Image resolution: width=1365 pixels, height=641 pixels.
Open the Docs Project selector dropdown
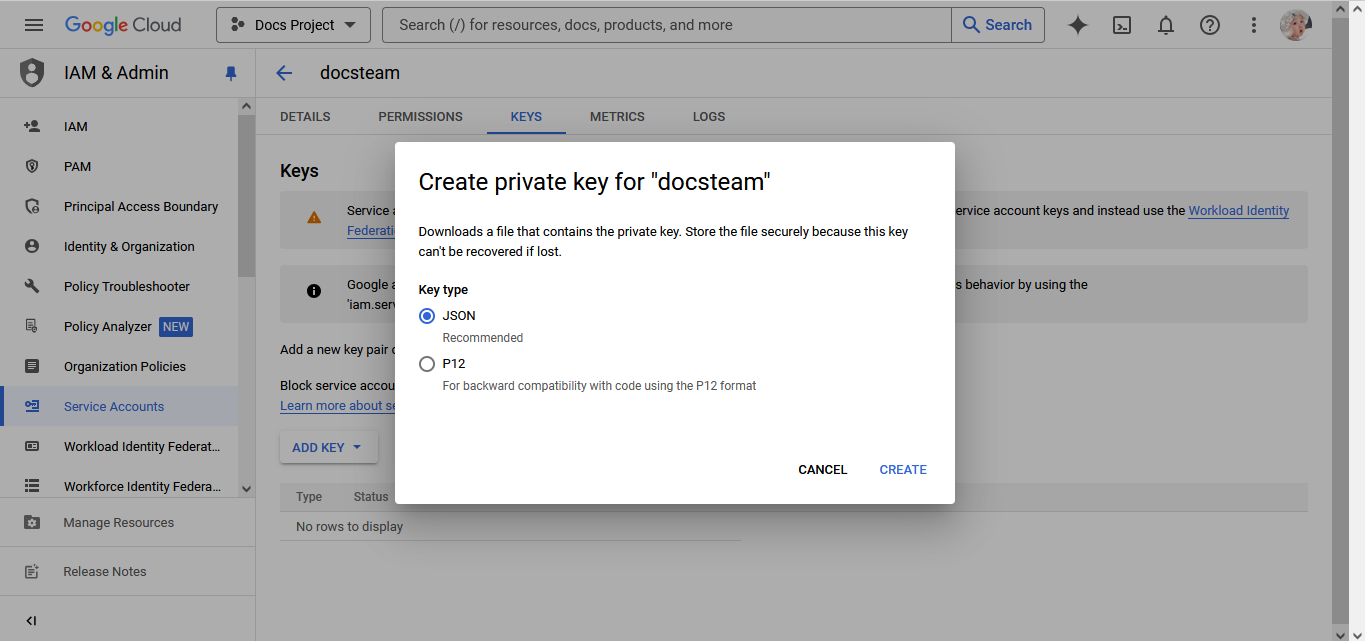tap(293, 25)
